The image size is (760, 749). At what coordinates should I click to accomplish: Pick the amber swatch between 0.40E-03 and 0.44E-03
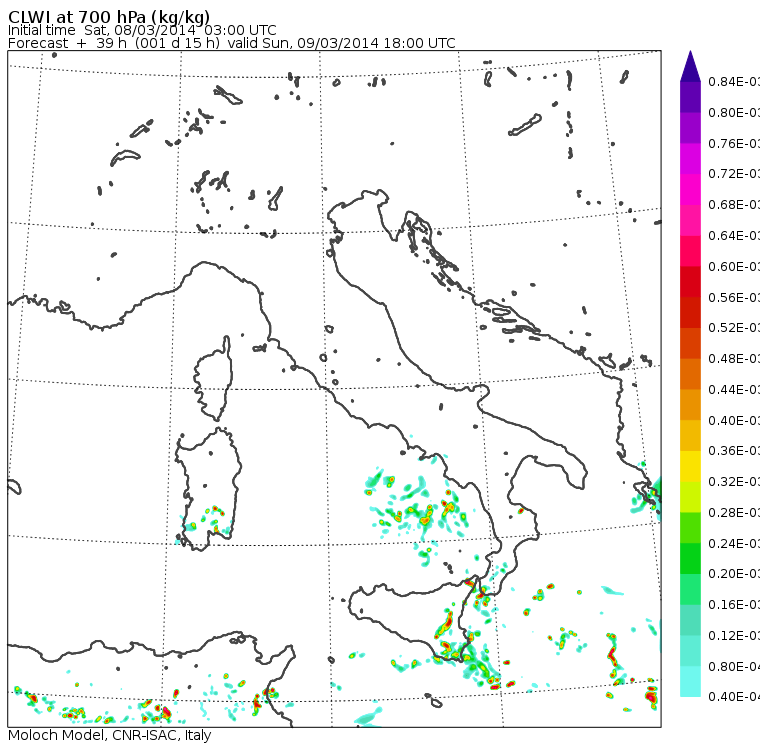point(690,405)
